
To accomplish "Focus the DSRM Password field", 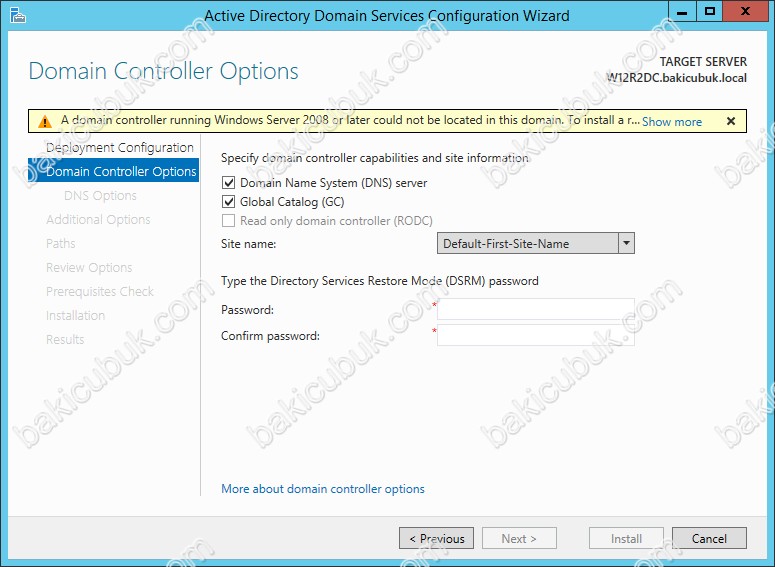I will (536, 309).
